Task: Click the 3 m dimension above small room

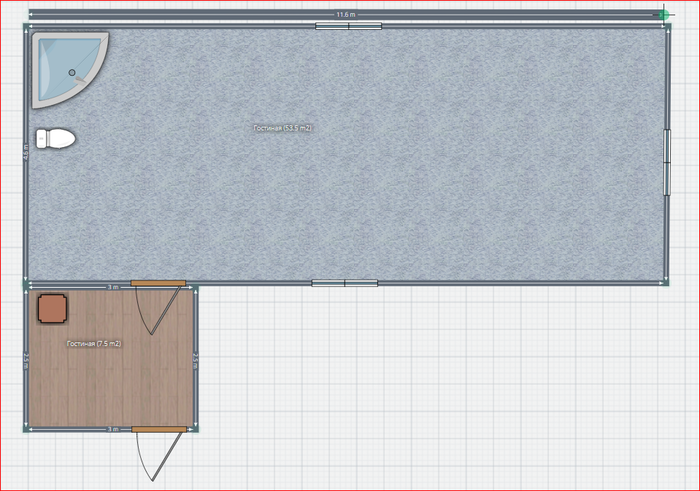Action: pos(113,287)
